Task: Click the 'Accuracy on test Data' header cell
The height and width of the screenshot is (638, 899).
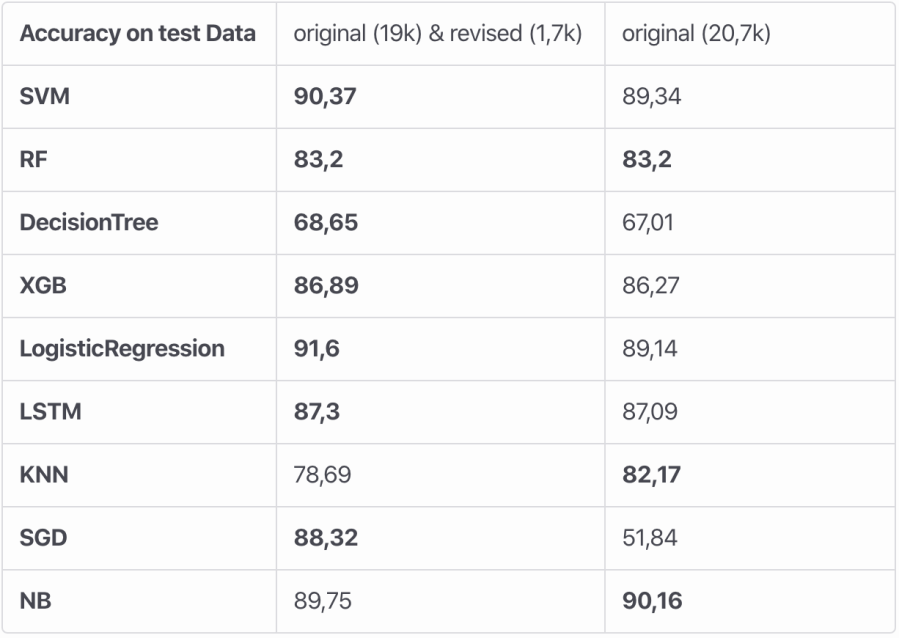Action: [138, 33]
